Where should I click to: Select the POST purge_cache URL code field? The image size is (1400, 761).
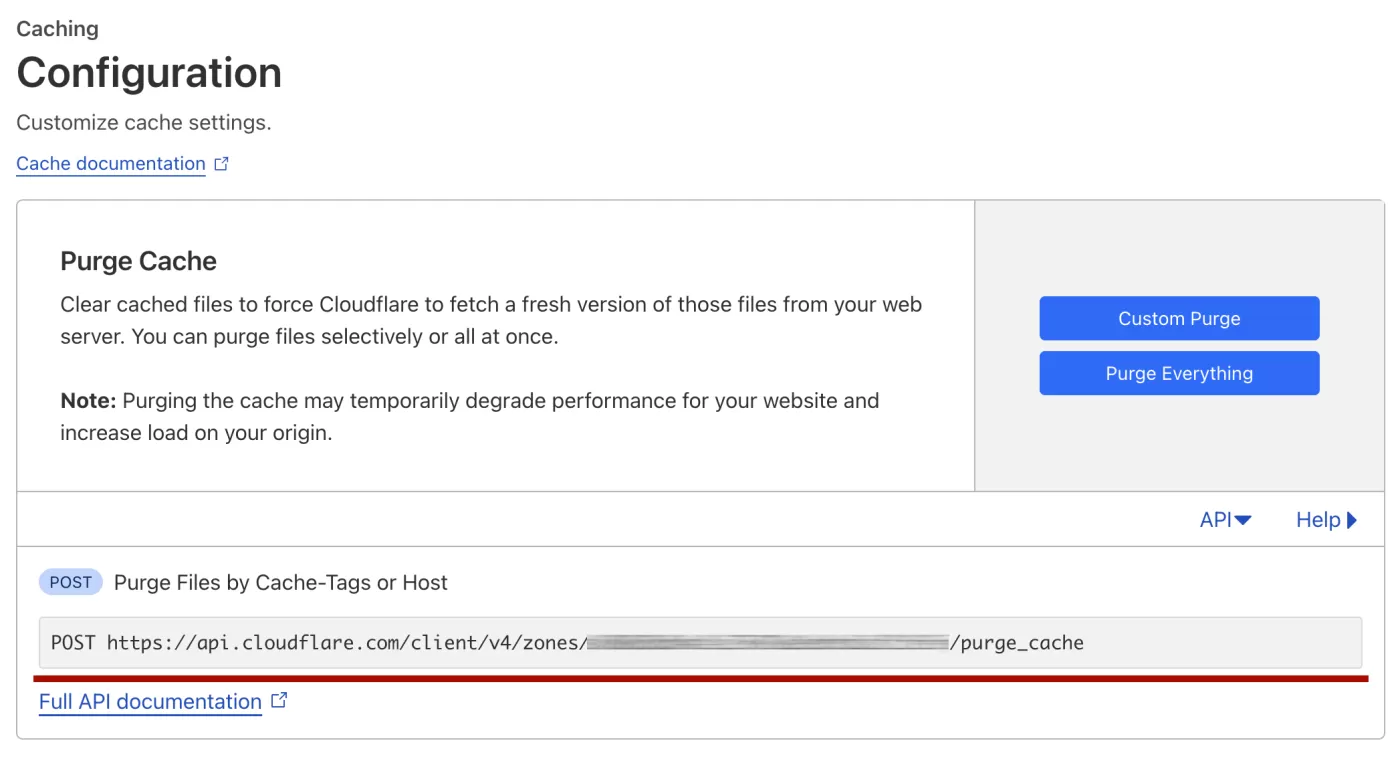[x=700, y=643]
